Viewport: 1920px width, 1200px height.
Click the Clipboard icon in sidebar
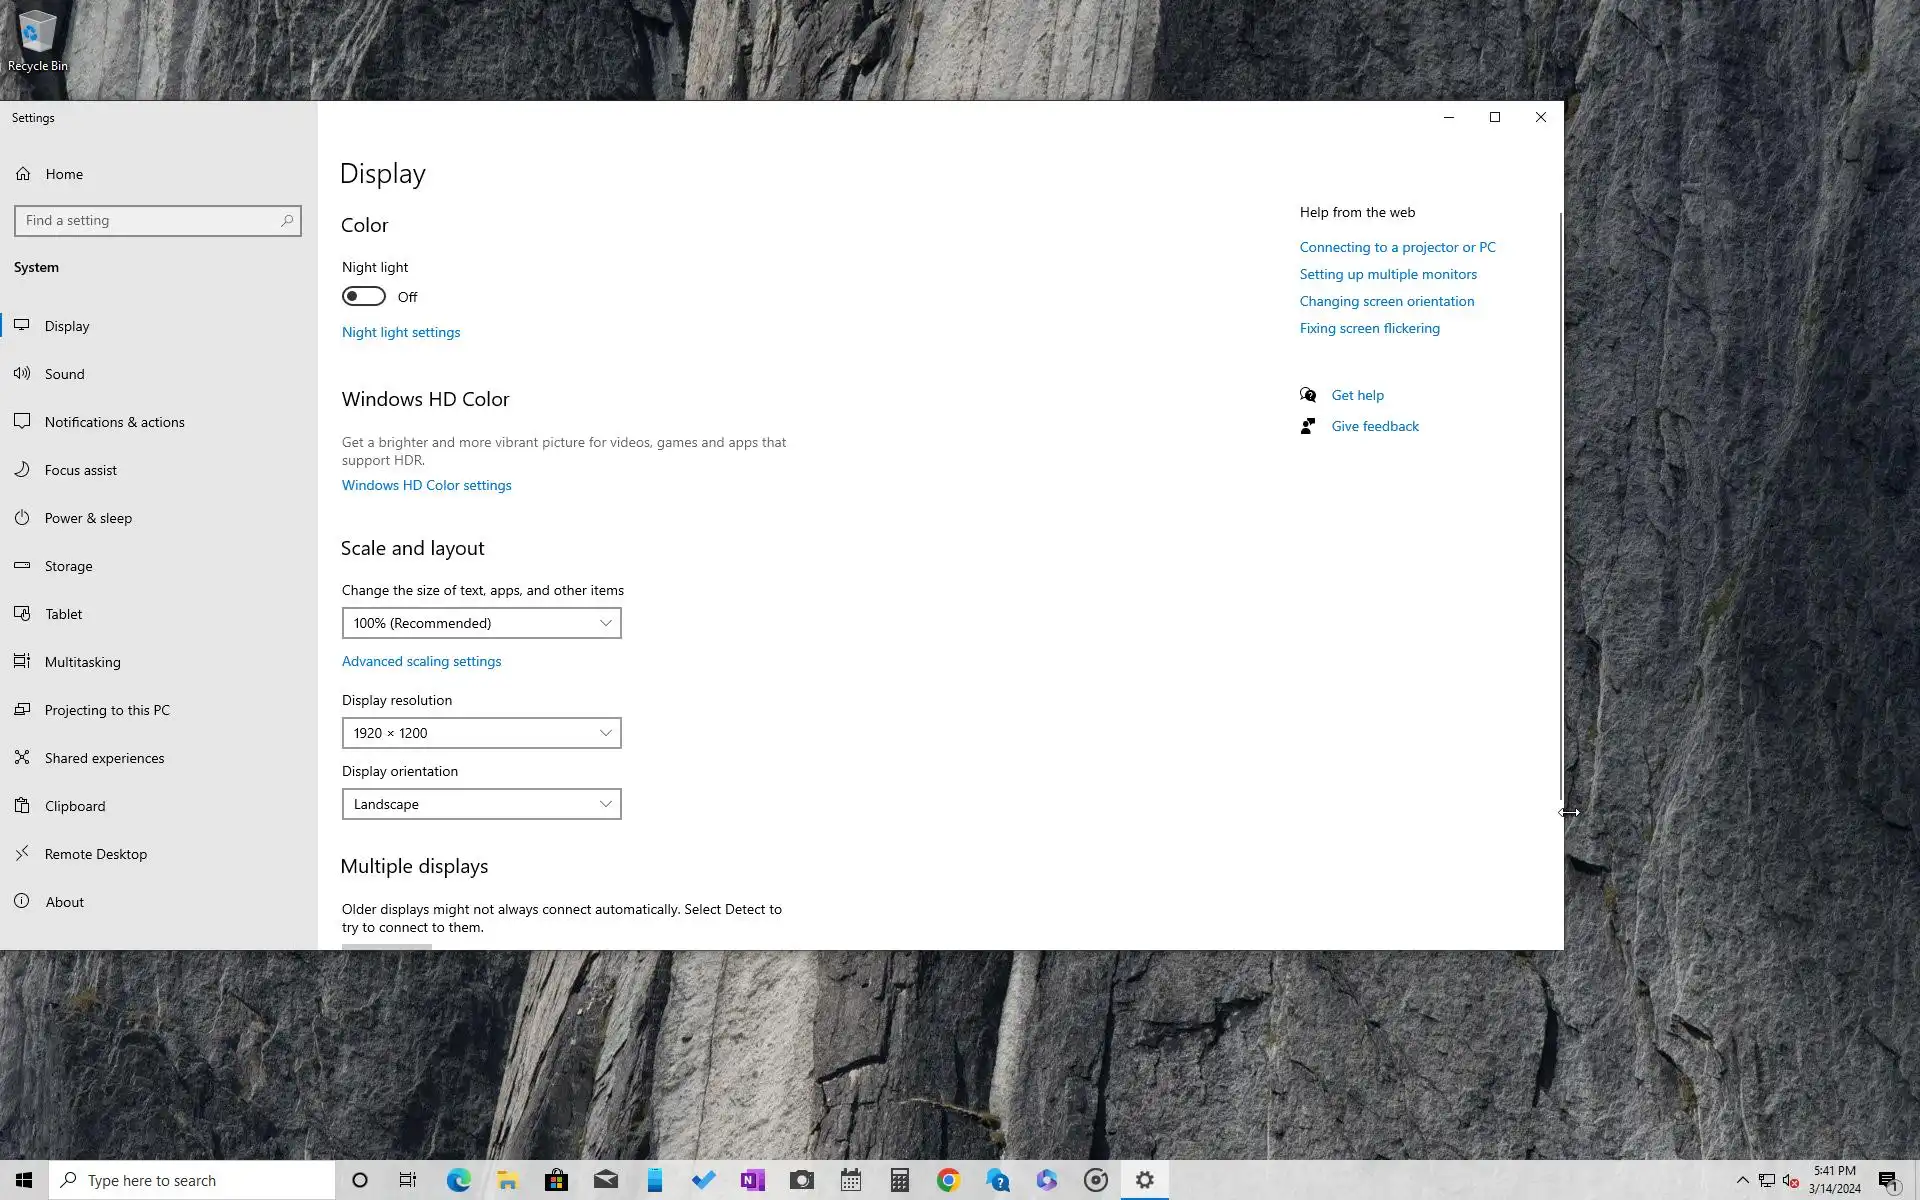pos(22,806)
